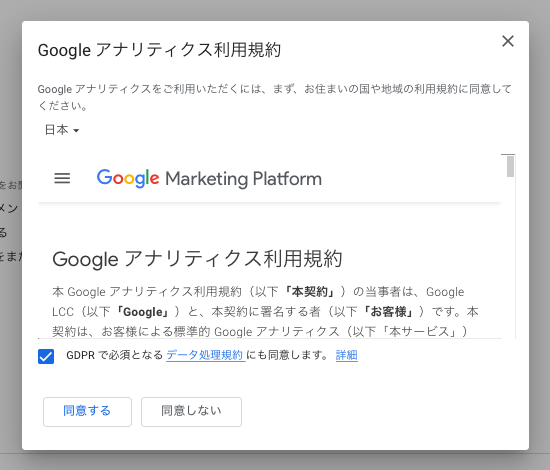Click the small arrow beside 日本

click(x=76, y=130)
